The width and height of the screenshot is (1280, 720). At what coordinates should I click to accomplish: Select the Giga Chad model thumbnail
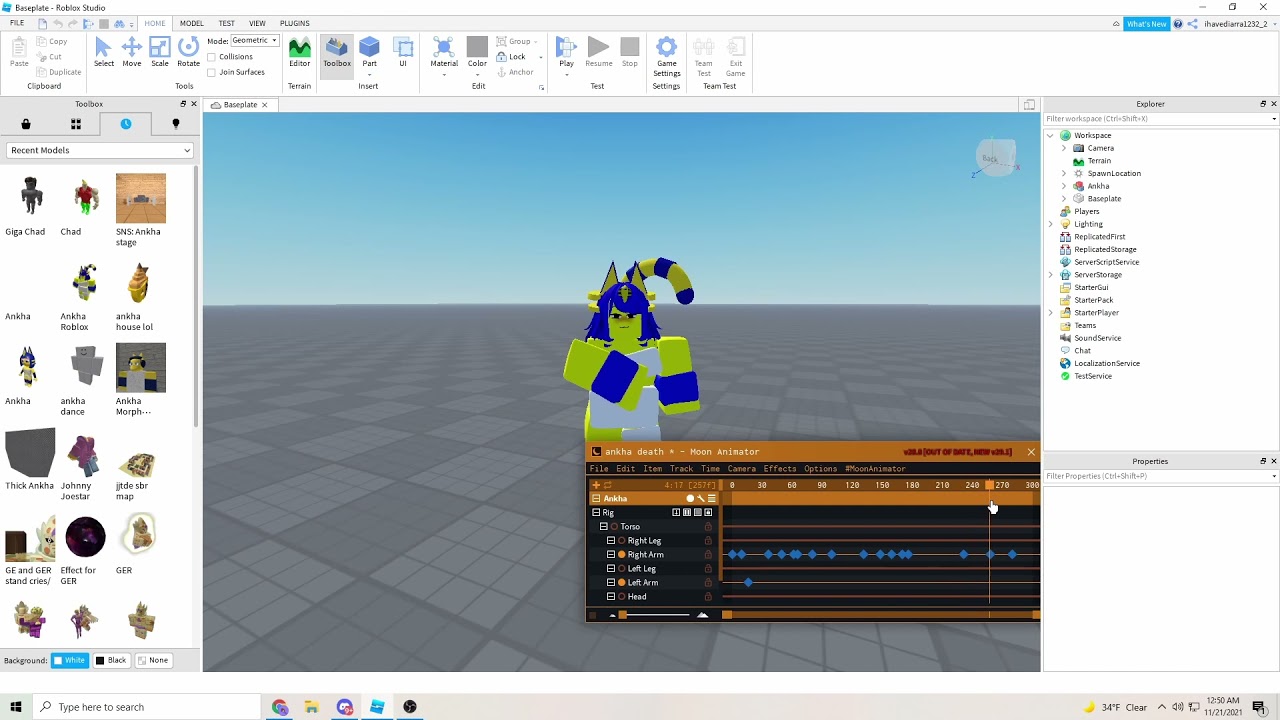click(25, 206)
